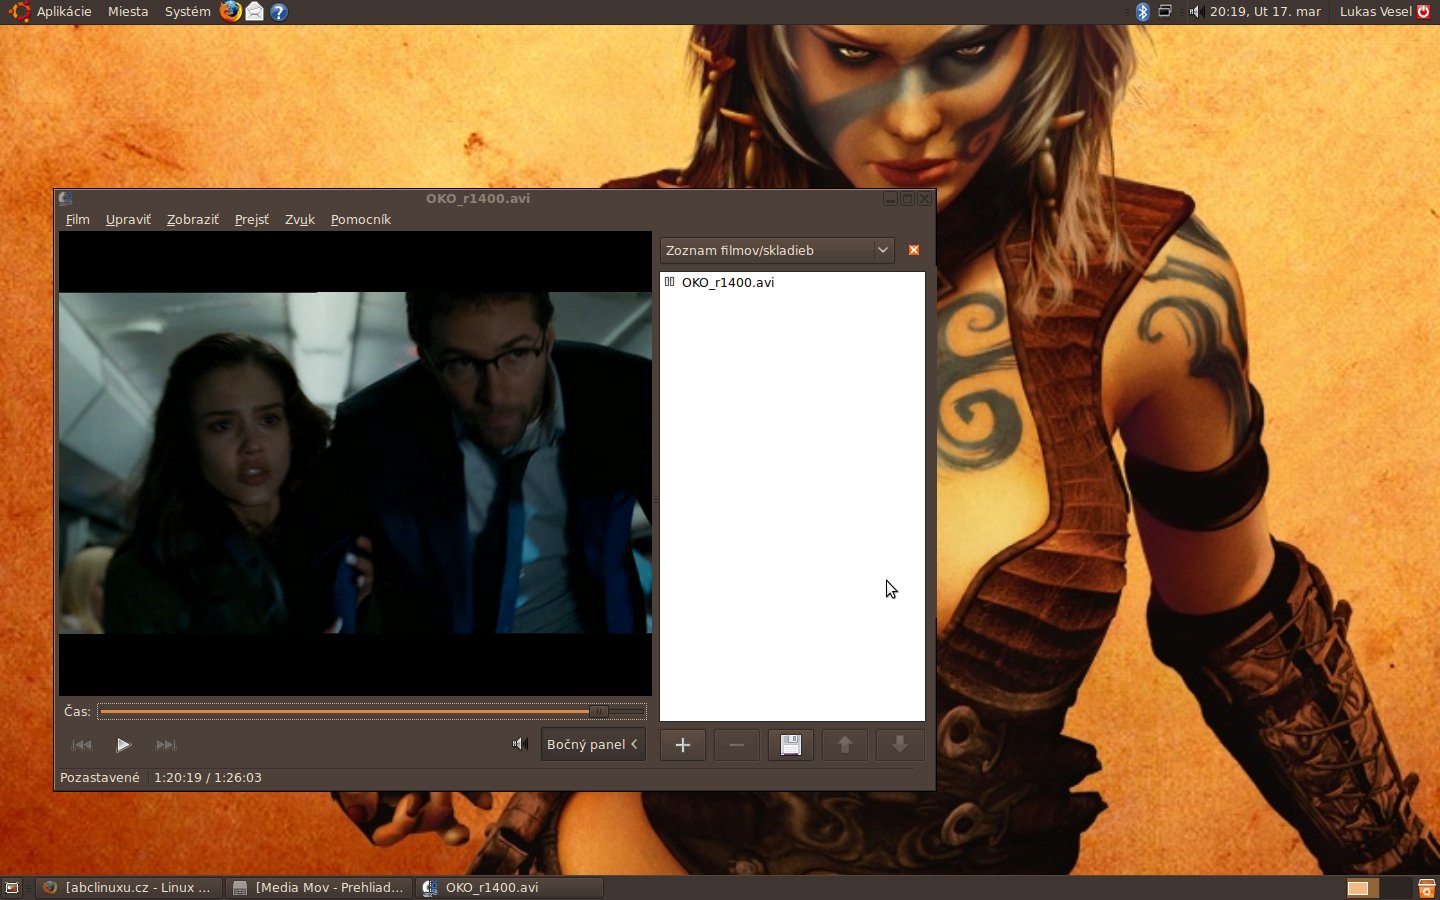Start playback with the play button
The width and height of the screenshot is (1440, 900).
pyautogui.click(x=123, y=744)
